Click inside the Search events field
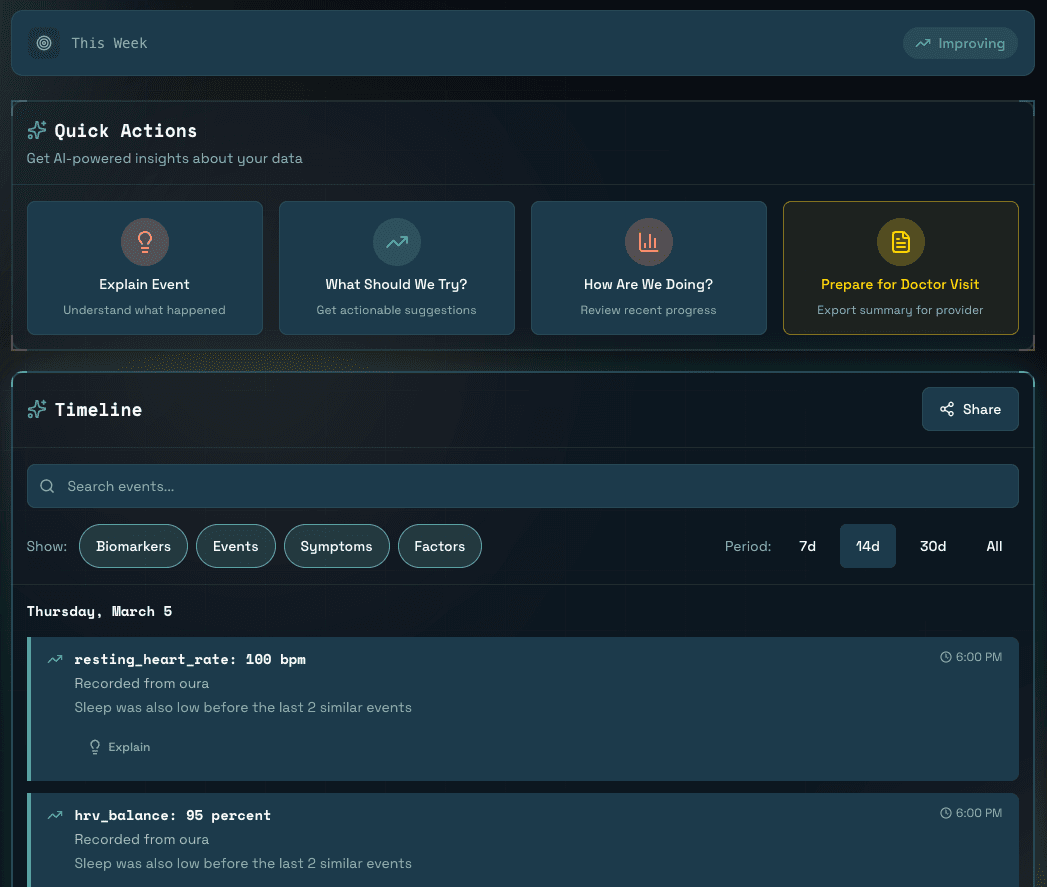The image size is (1047, 887). point(522,485)
